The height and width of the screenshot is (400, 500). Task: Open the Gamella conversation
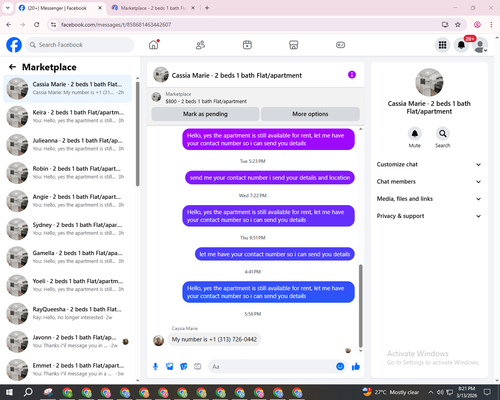click(x=68, y=257)
